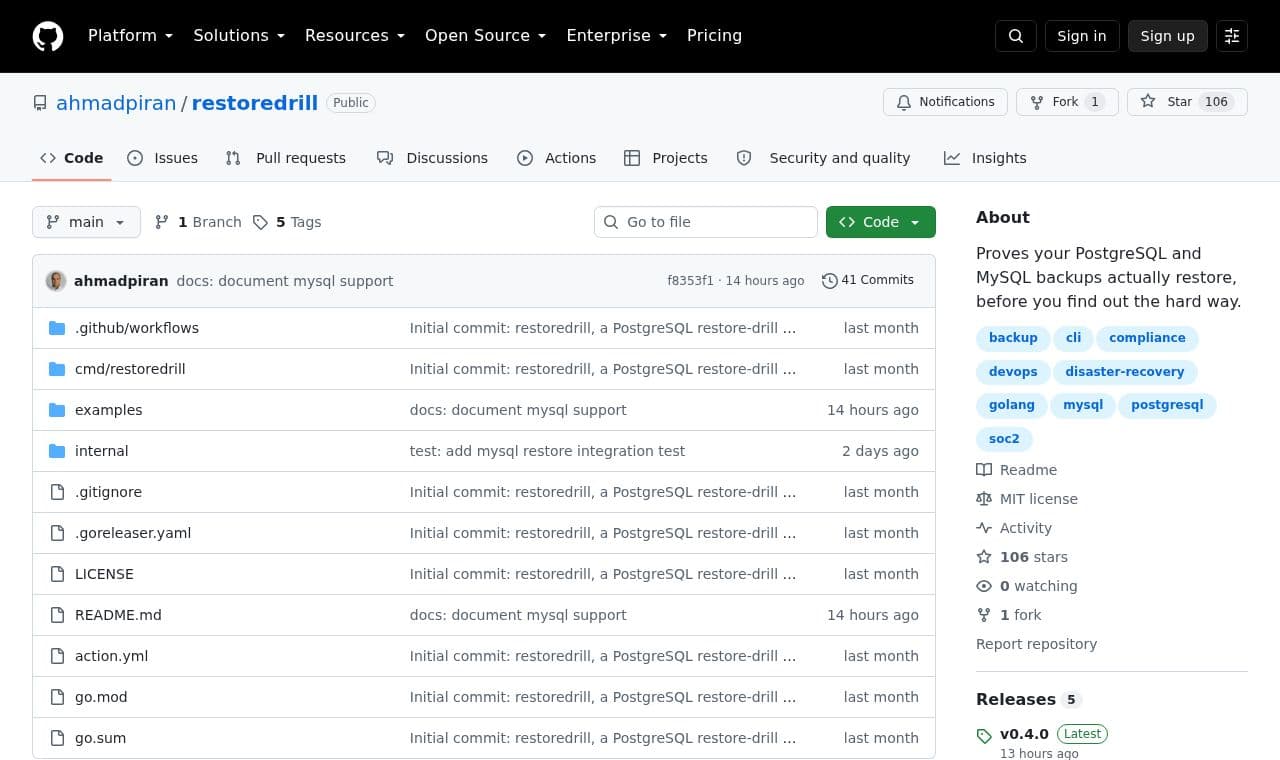Focus the Go to file search field
The width and height of the screenshot is (1280, 760).
pos(706,222)
